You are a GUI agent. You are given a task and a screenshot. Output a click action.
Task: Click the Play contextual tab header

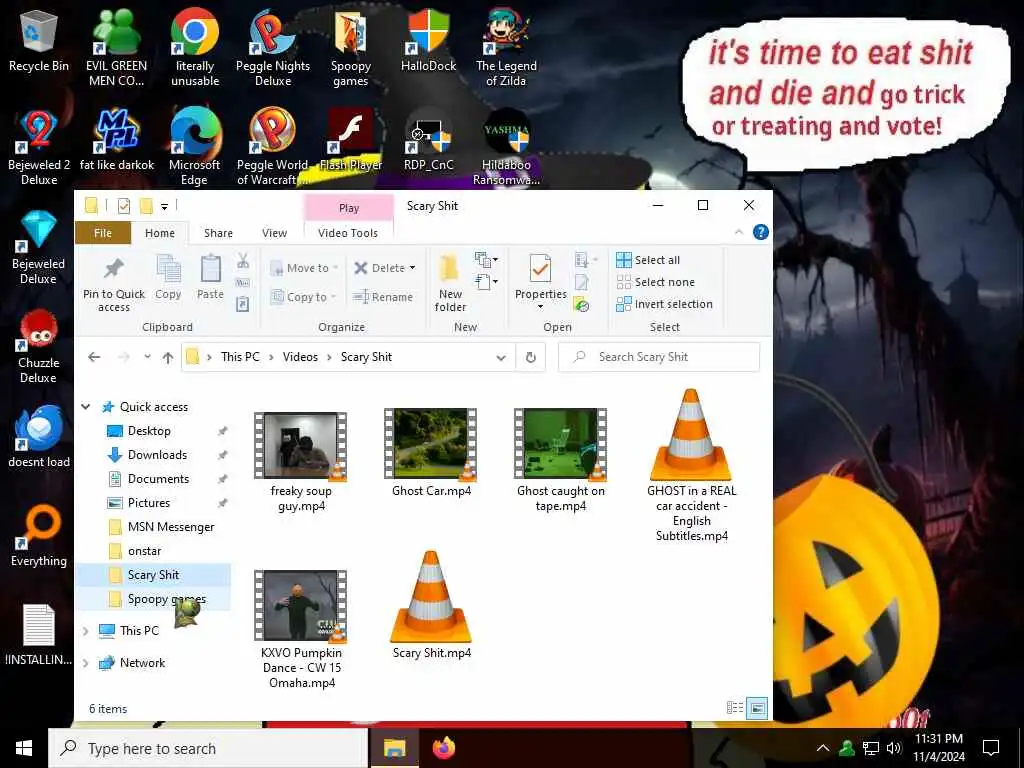349,208
